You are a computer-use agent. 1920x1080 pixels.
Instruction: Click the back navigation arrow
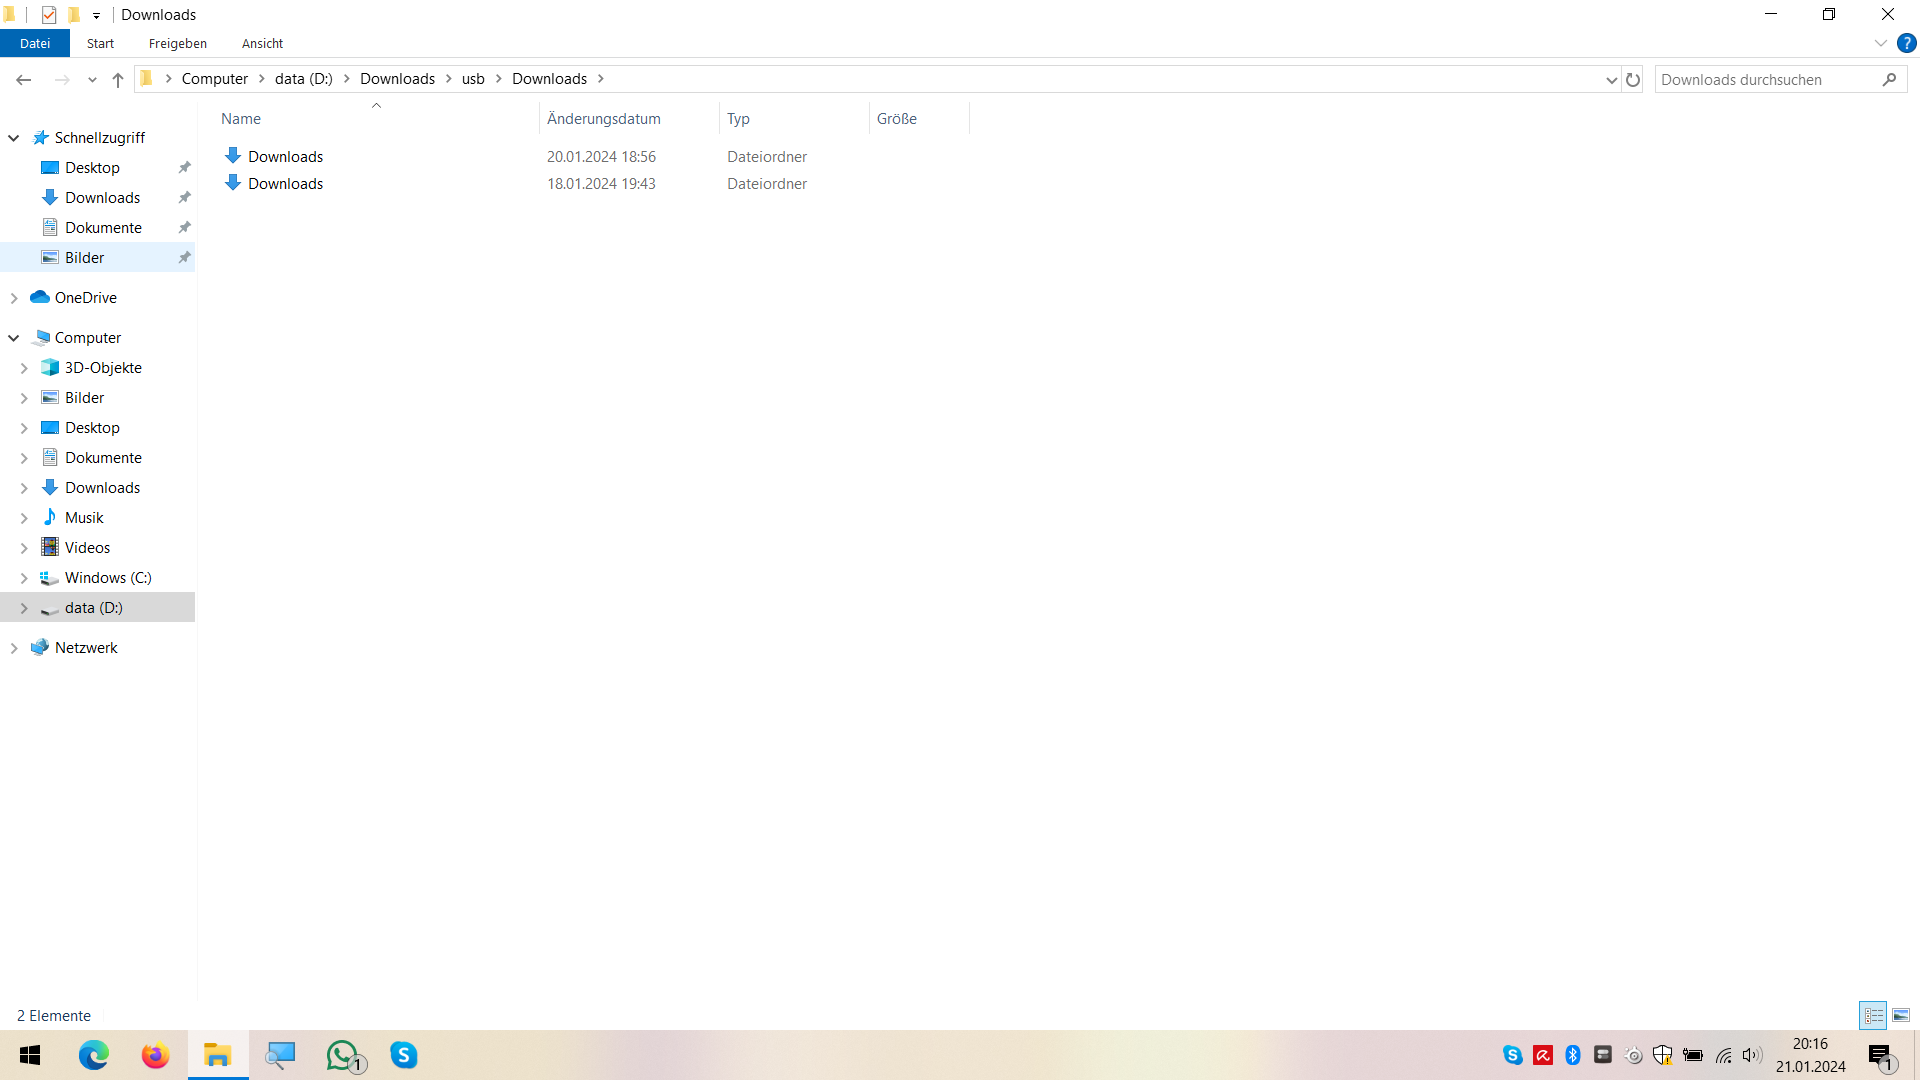coord(24,79)
